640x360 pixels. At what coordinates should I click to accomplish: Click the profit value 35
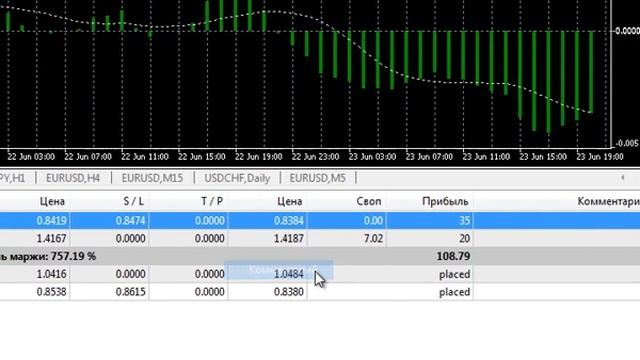[x=464, y=221]
